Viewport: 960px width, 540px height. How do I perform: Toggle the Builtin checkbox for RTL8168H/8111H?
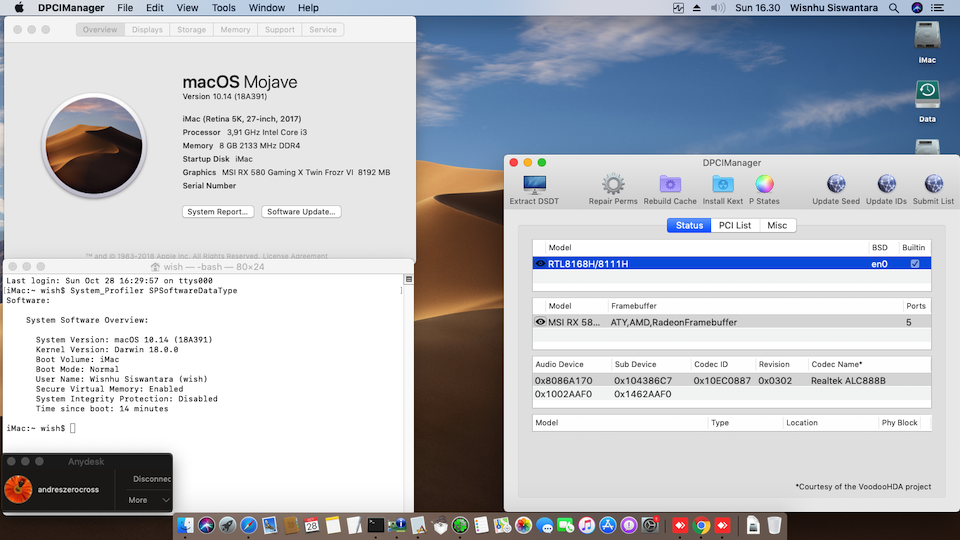(914, 264)
